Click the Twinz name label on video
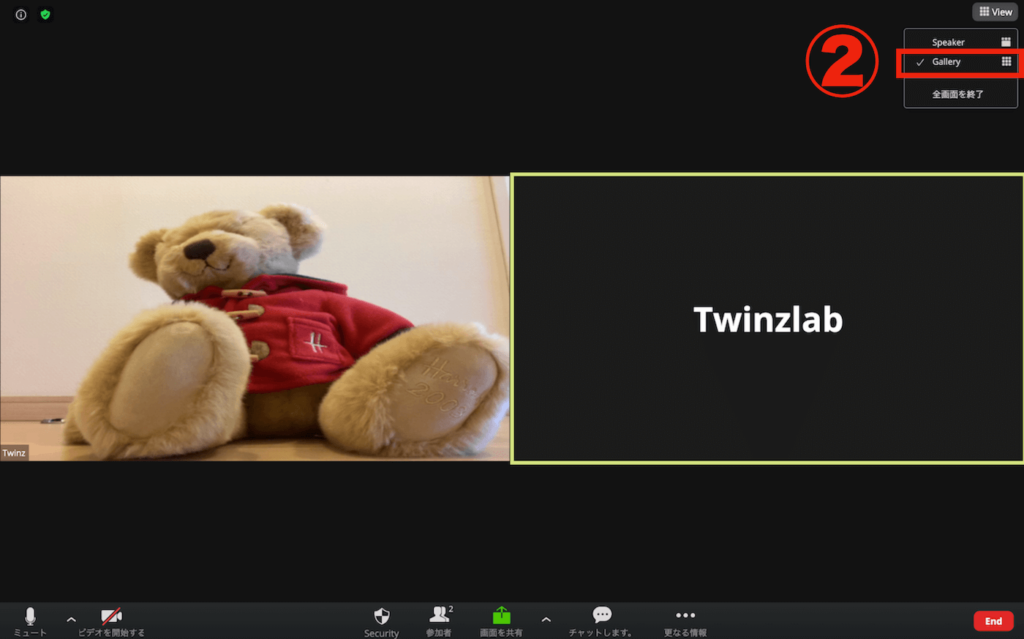This screenshot has width=1024, height=639. (x=15, y=452)
